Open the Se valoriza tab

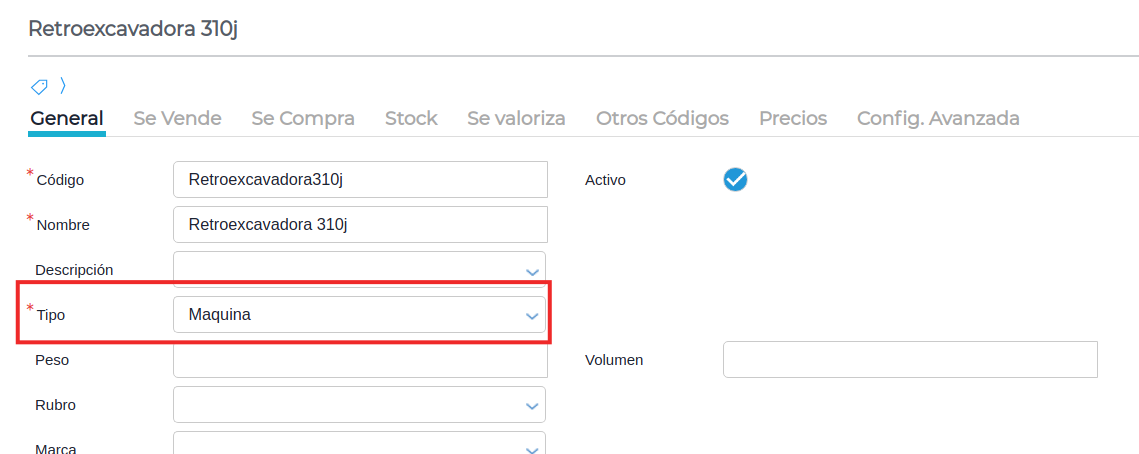[x=516, y=118]
